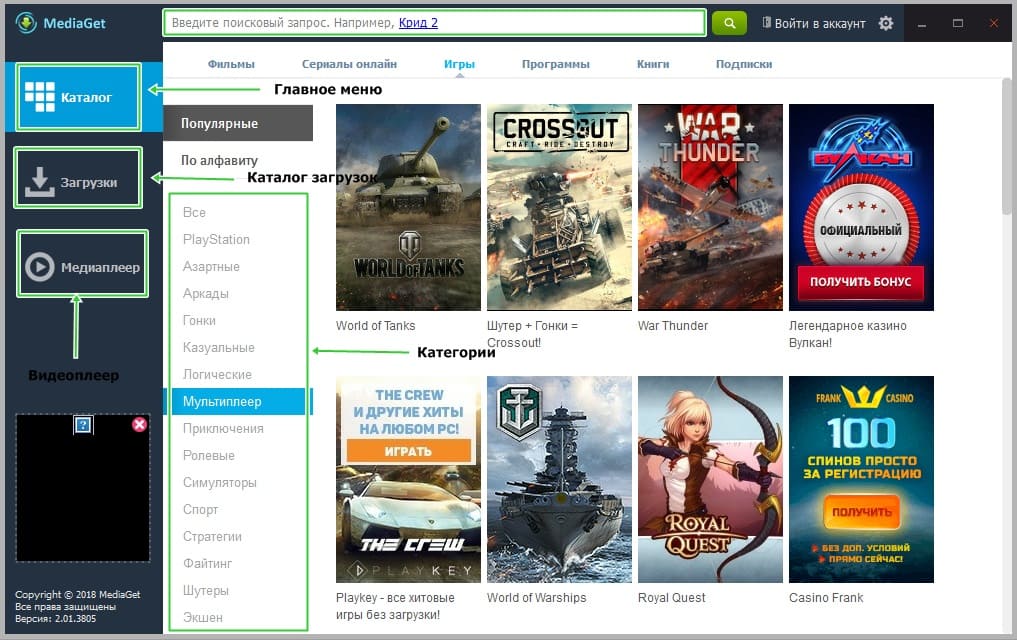The image size is (1017, 640).
Task: Choose the Казуальные category
Action: pyautogui.click(x=219, y=348)
